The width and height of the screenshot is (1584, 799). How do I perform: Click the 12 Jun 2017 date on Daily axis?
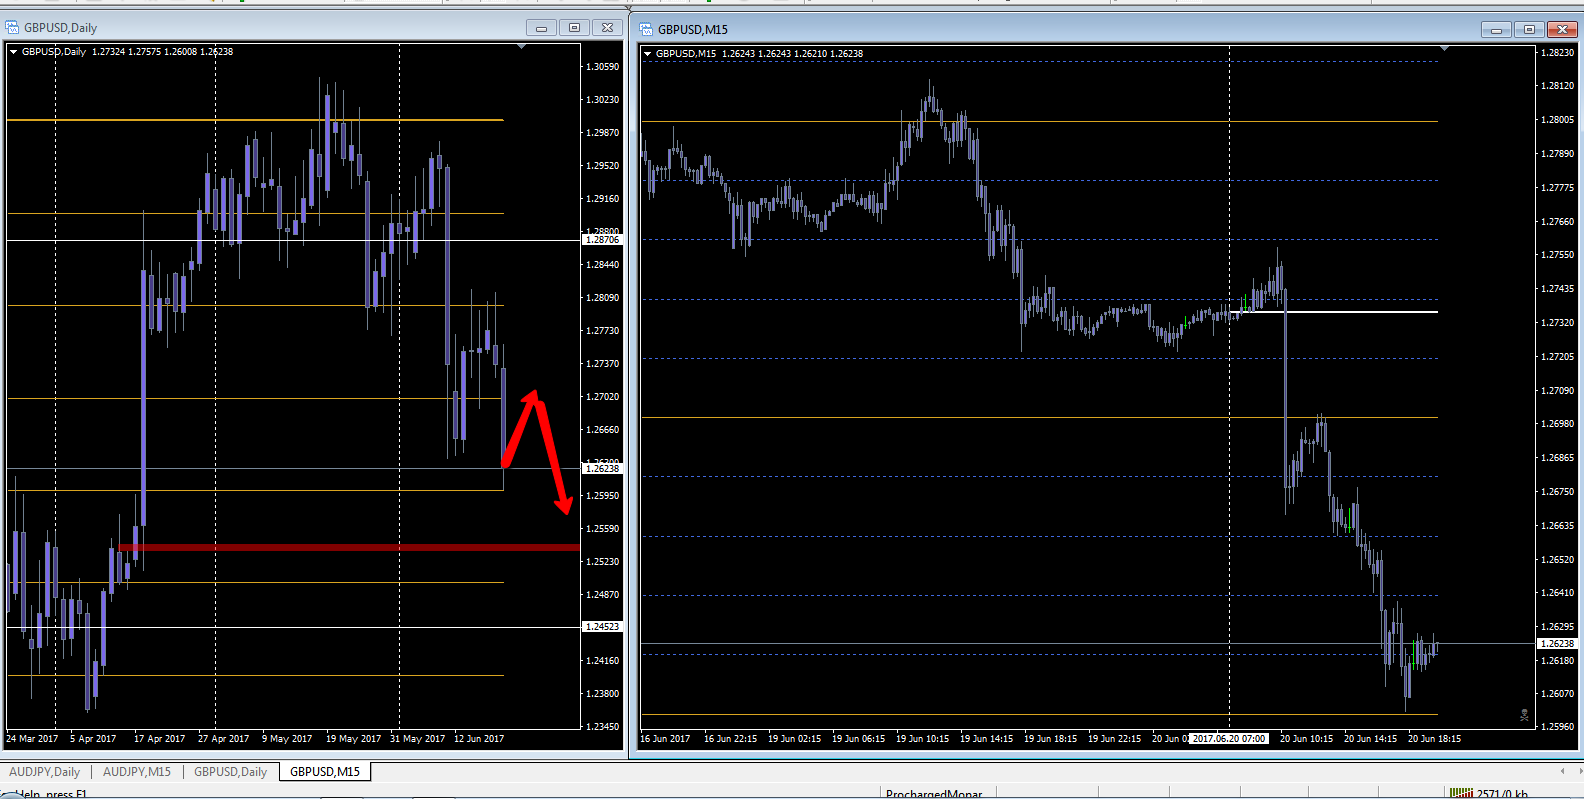479,739
